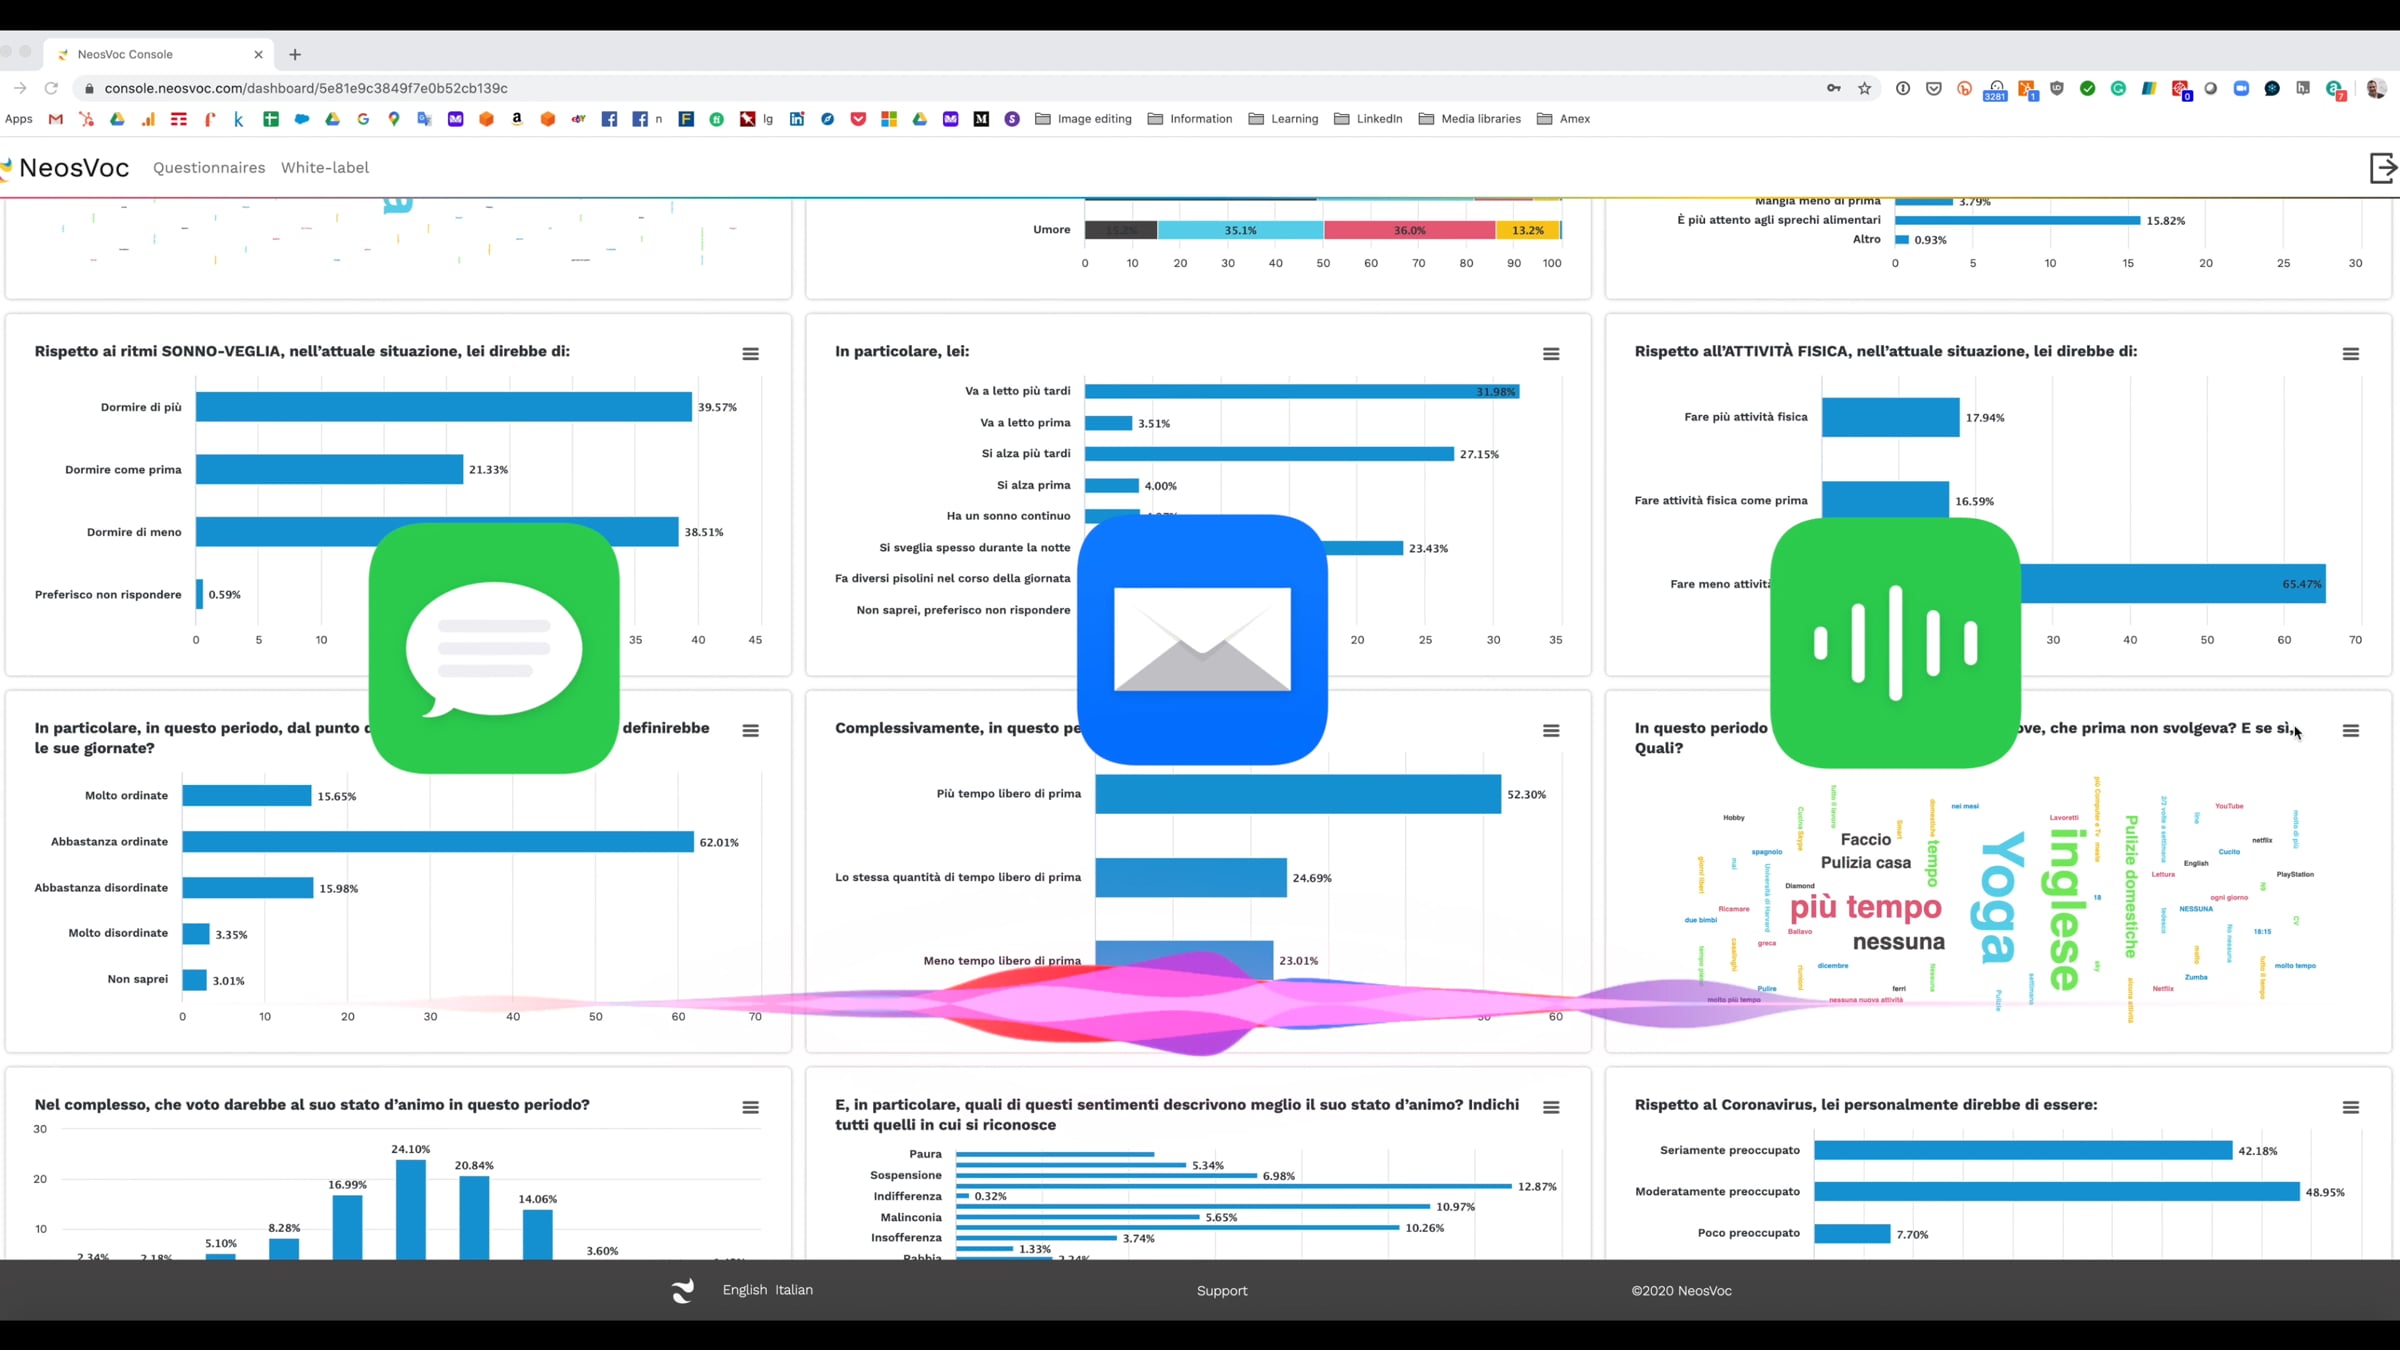Viewport: 2400px width, 1350px height.
Task: Select the NeosVoc Console browser tab
Action: 160,54
